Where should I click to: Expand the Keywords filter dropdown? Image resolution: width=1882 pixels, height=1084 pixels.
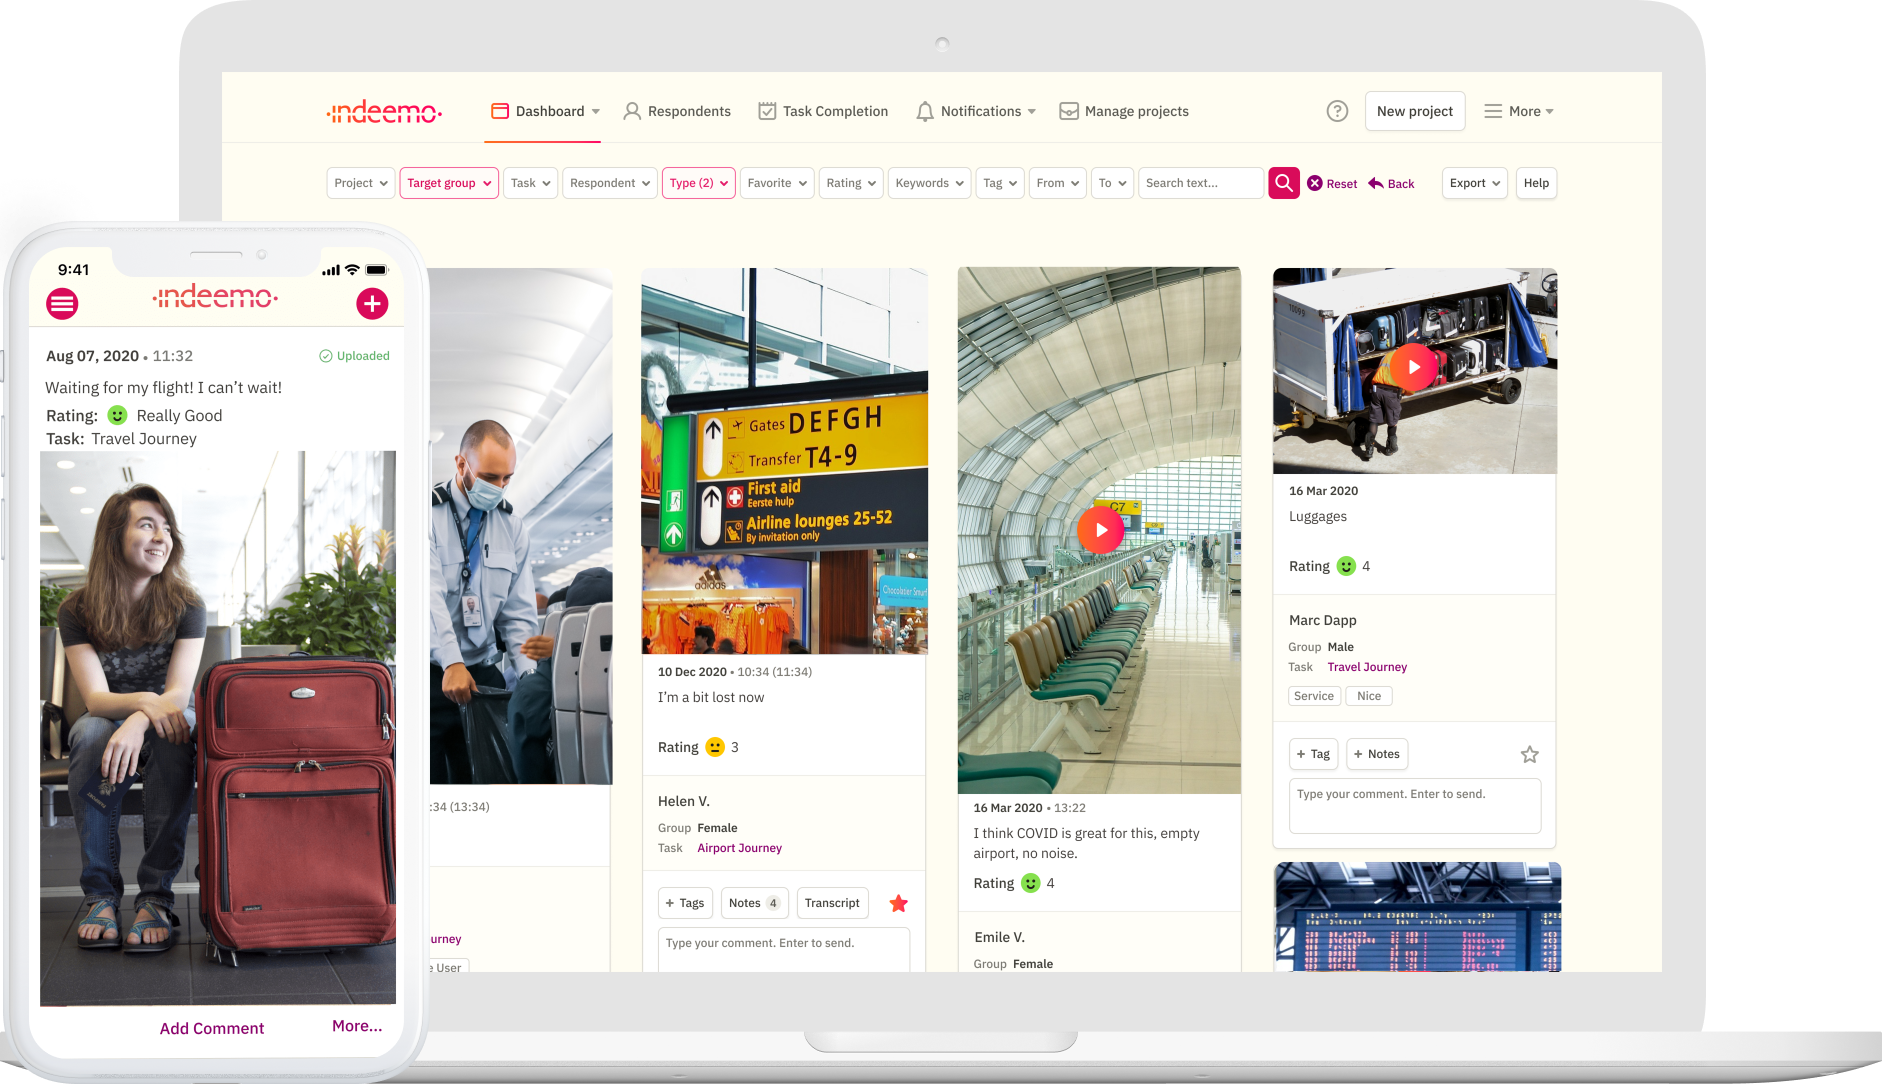click(930, 183)
